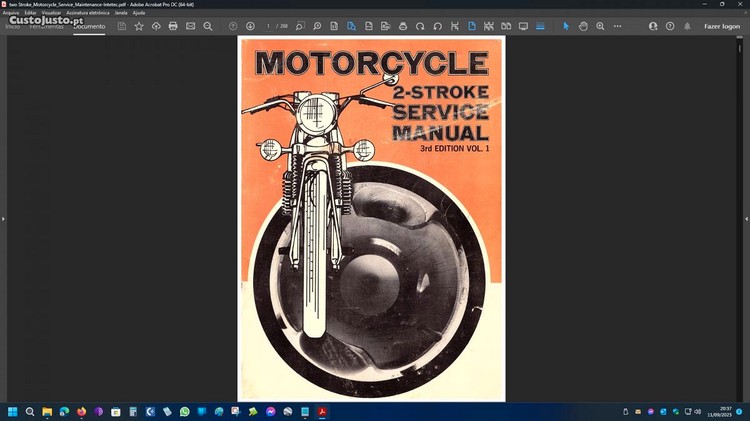Expand the right tools pane

(746, 218)
